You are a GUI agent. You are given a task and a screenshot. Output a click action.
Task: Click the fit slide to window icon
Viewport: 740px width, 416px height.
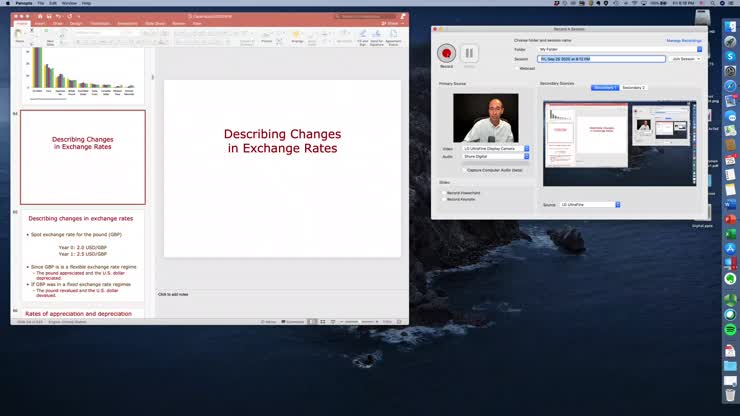399,322
